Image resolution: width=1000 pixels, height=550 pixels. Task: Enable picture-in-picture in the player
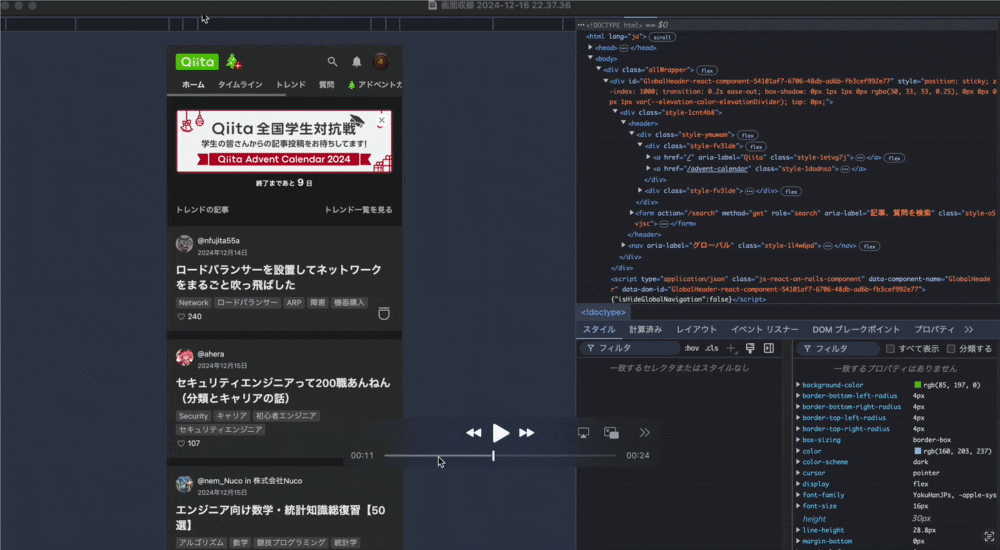point(611,433)
